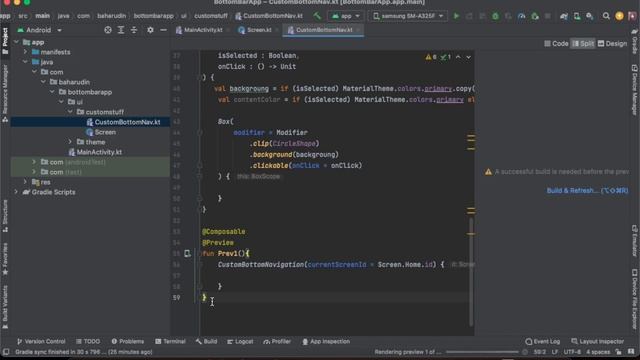Expand the res folder
640x360 pixels.
click(25, 182)
